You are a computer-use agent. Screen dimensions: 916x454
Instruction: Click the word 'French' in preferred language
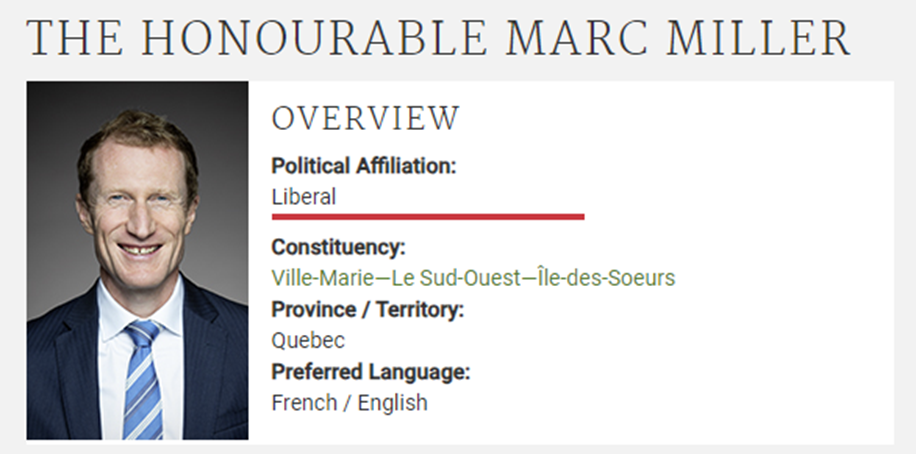(x=299, y=403)
